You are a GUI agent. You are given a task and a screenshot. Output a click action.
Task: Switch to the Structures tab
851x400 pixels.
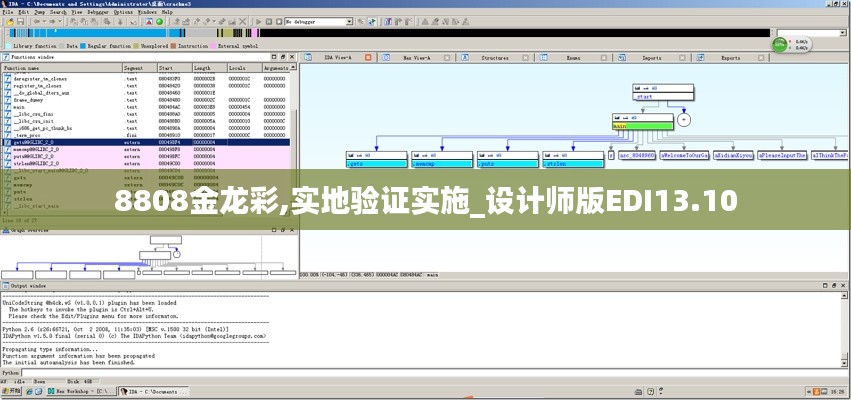[x=494, y=59]
